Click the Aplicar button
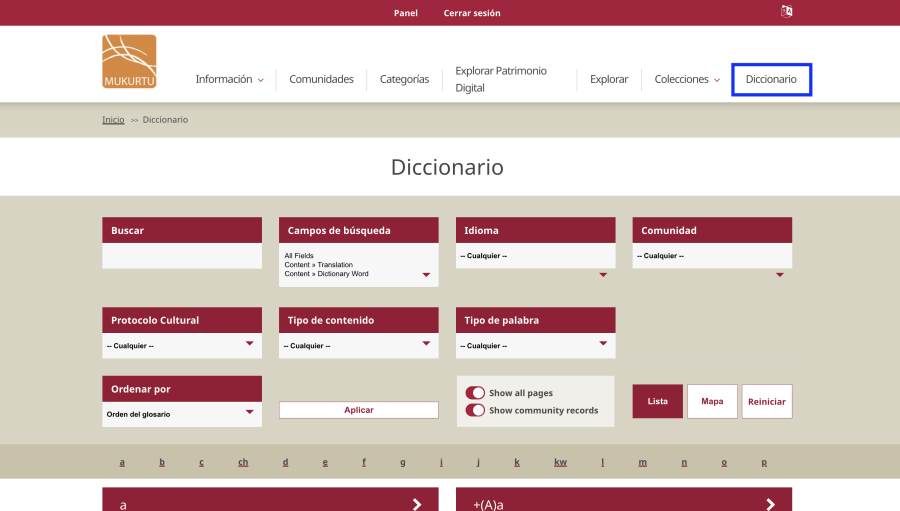Viewport: 900px width, 511px height. point(359,410)
